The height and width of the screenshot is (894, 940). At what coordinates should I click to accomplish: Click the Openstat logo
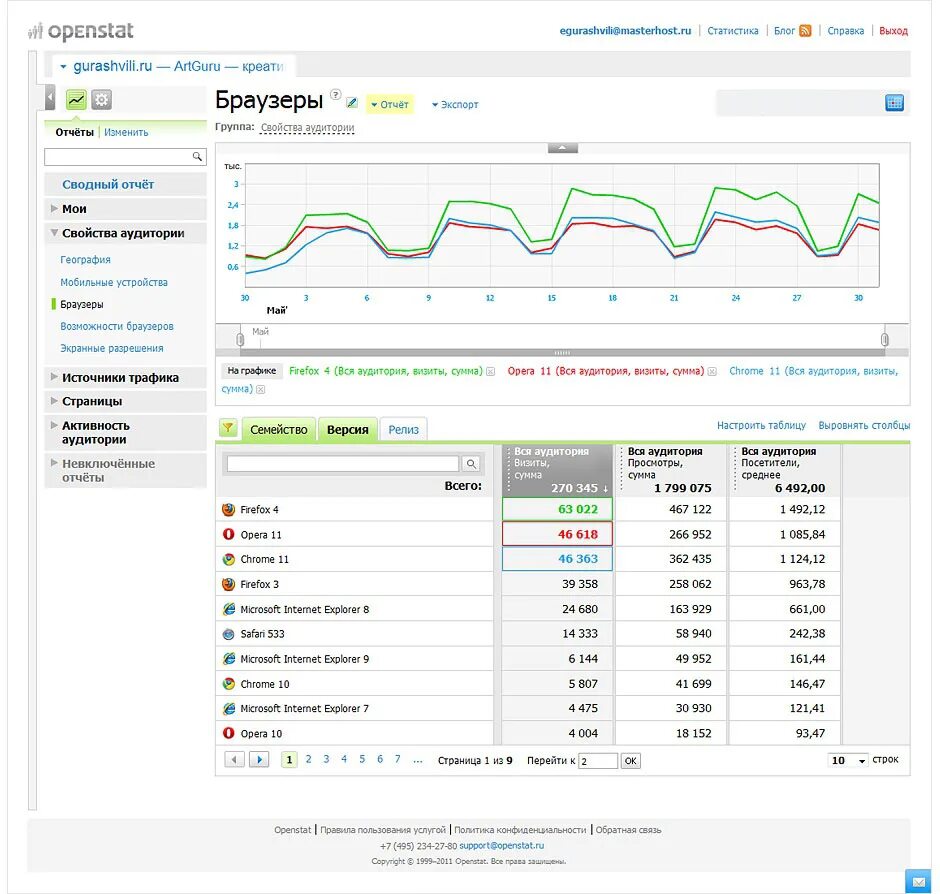tap(81, 31)
